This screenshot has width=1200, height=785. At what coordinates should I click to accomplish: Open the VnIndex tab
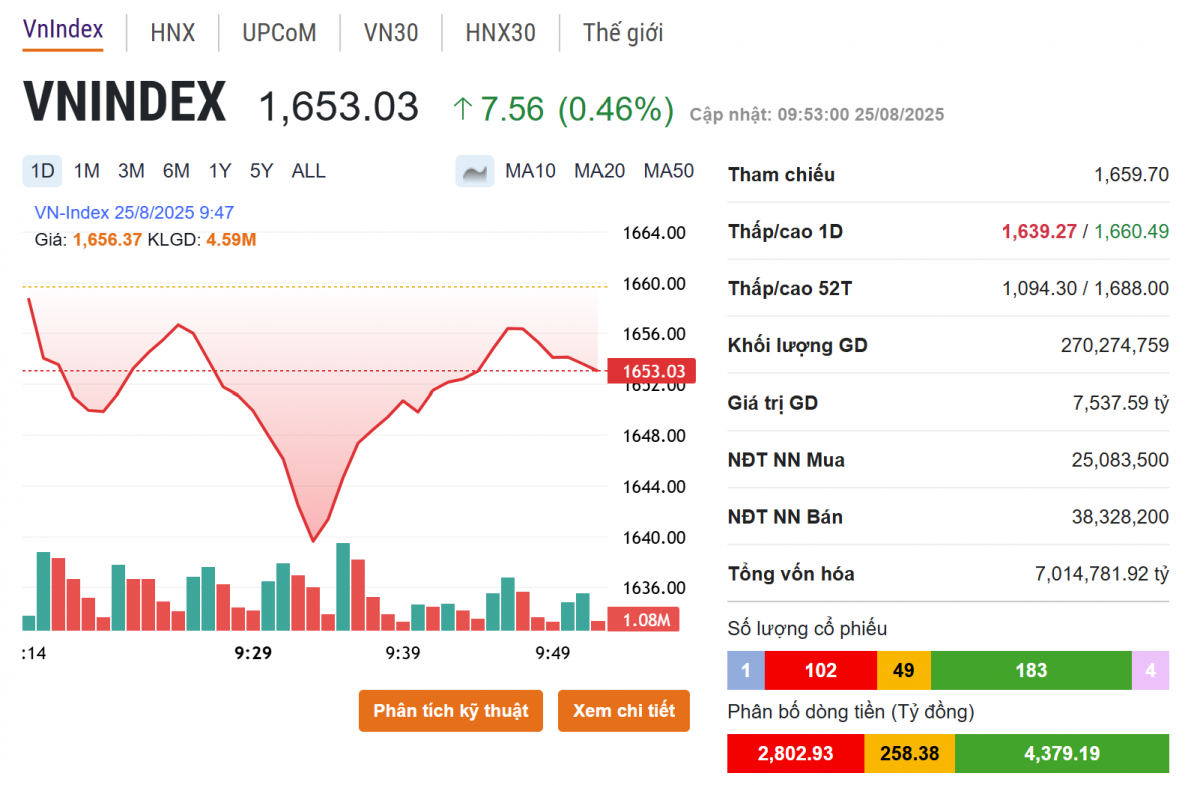click(x=63, y=30)
